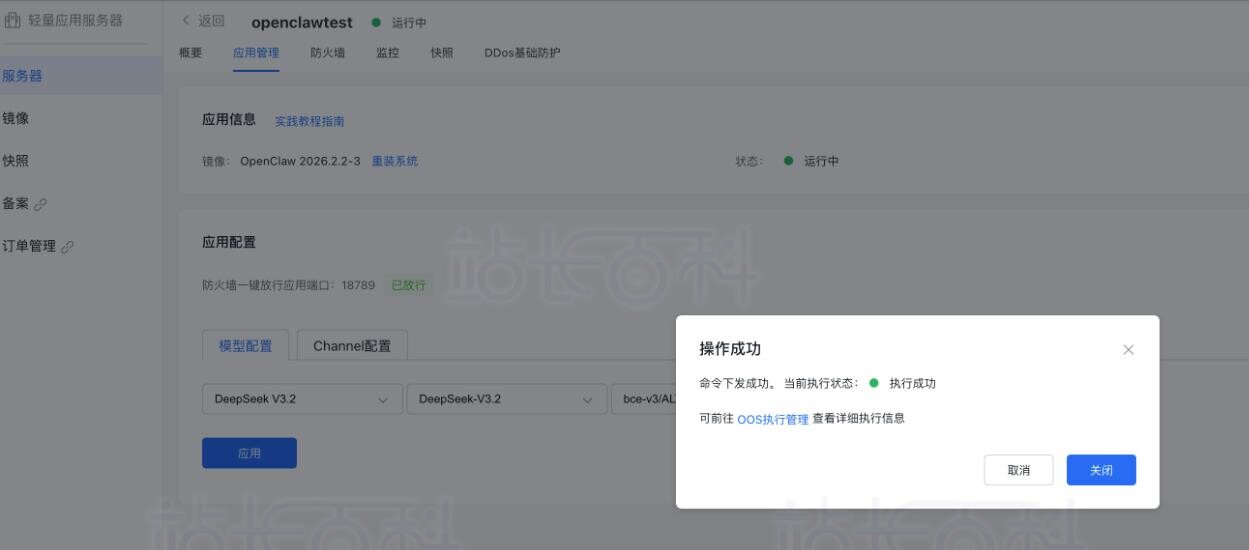Switch to the 防火墙 tab
This screenshot has height=550, width=1249.
point(328,53)
